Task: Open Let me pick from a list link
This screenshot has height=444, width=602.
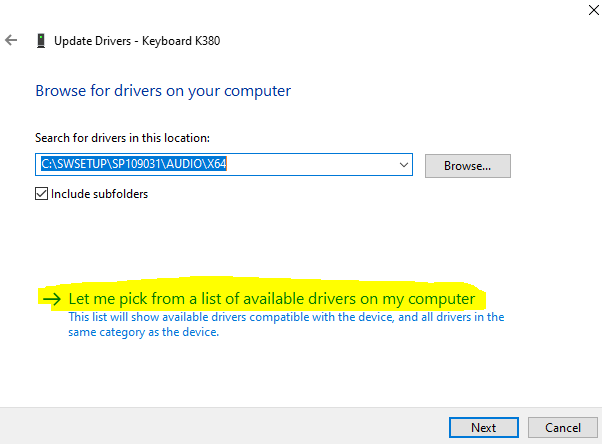Action: click(270, 299)
